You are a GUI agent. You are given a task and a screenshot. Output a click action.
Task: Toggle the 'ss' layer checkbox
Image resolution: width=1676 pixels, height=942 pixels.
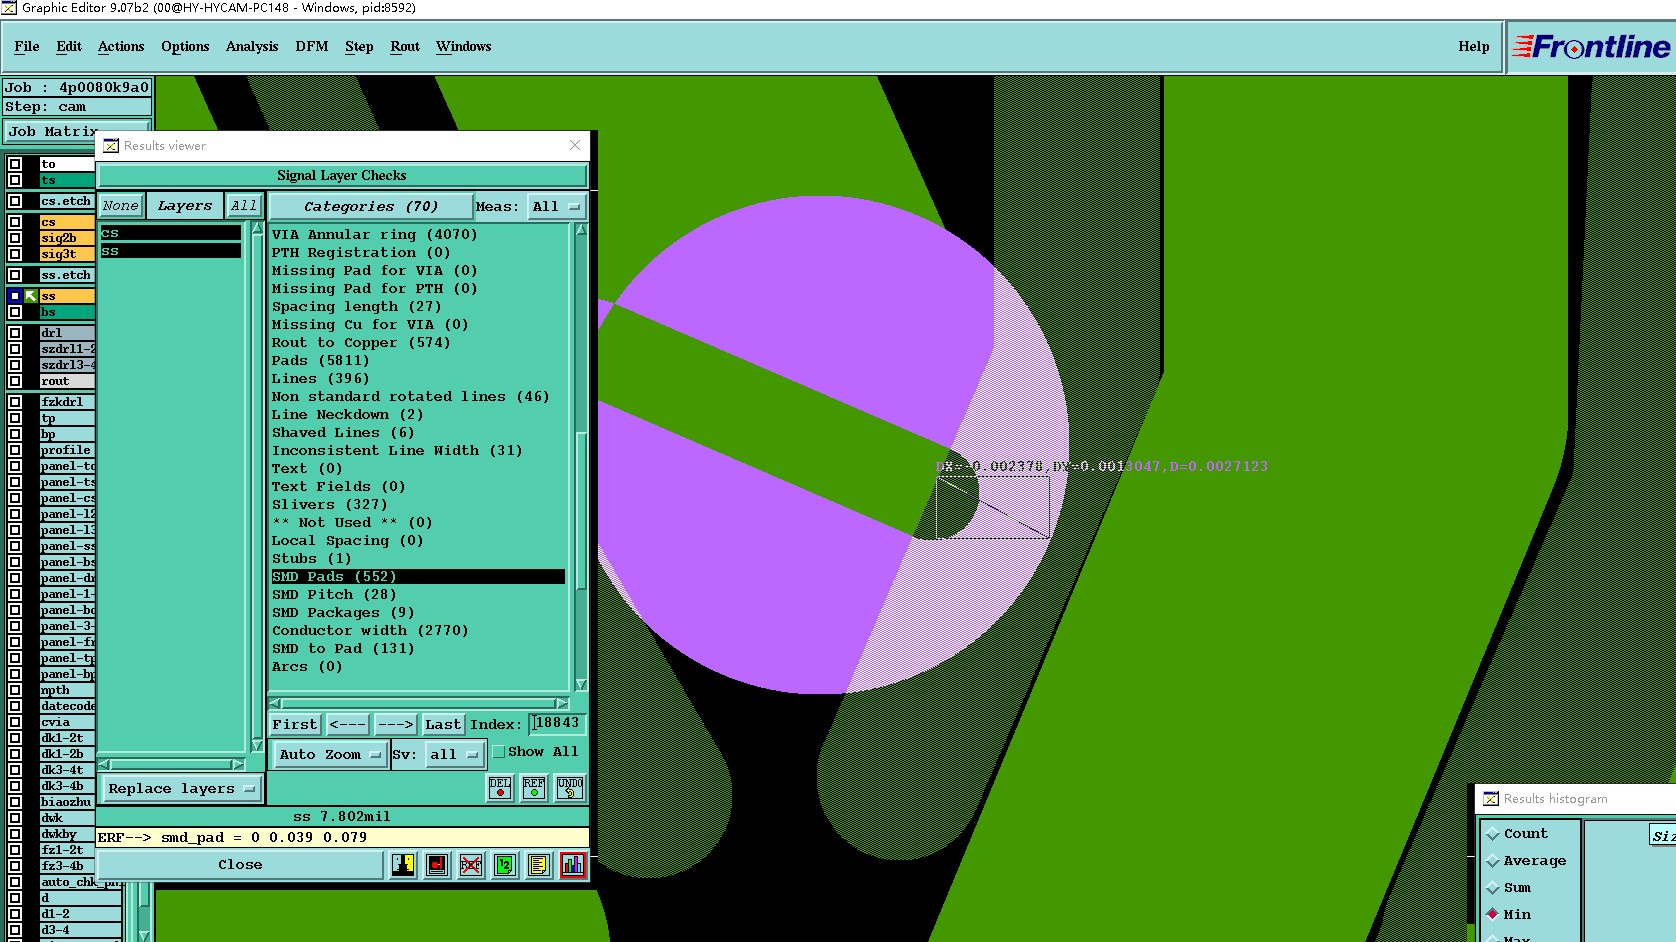[x=15, y=296]
